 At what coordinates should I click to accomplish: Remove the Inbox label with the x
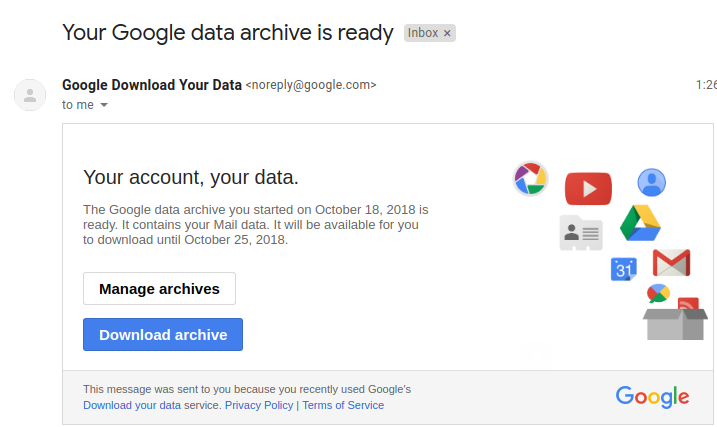coord(447,33)
